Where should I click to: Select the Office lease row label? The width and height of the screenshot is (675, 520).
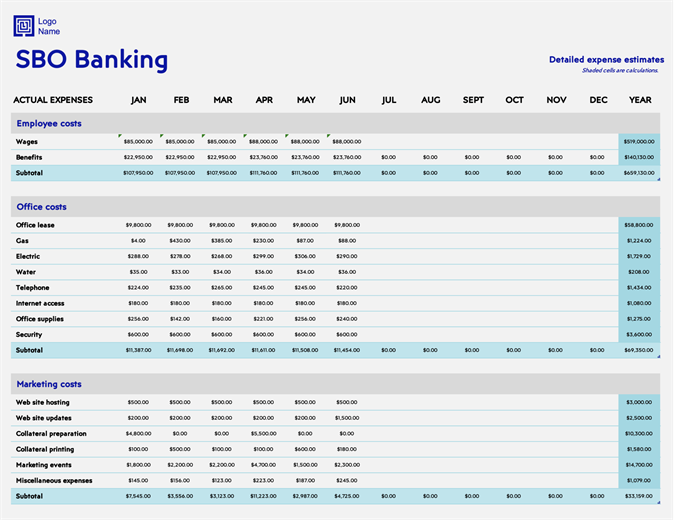coord(36,225)
